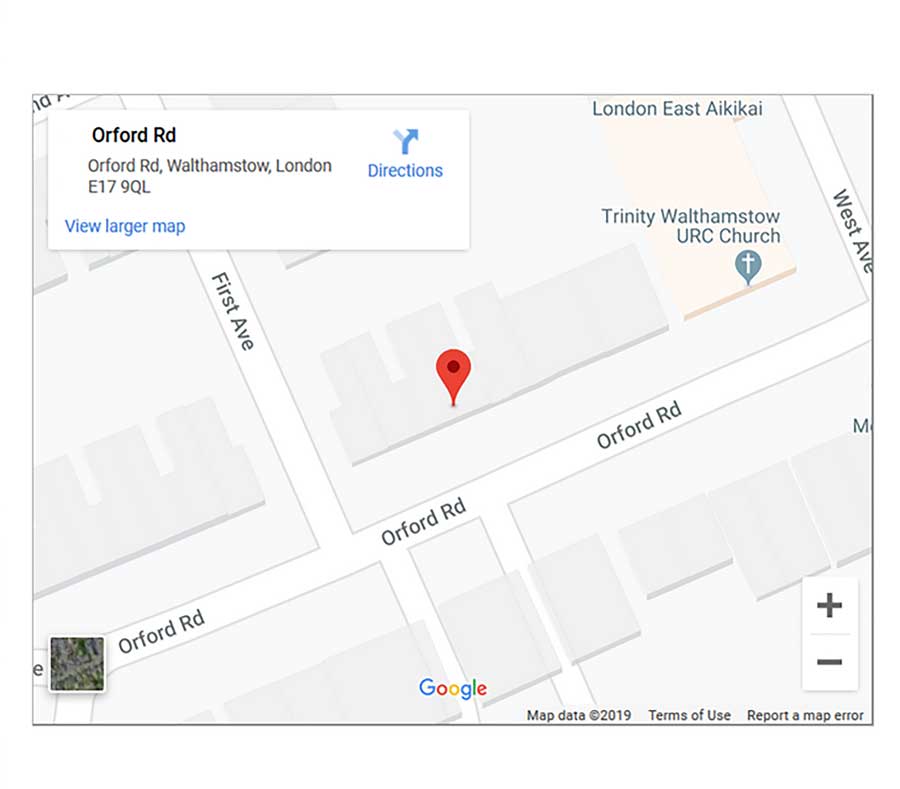Image resolution: width=900 pixels, height=789 pixels.
Task: Click the Orford Rd place title
Action: point(134,135)
